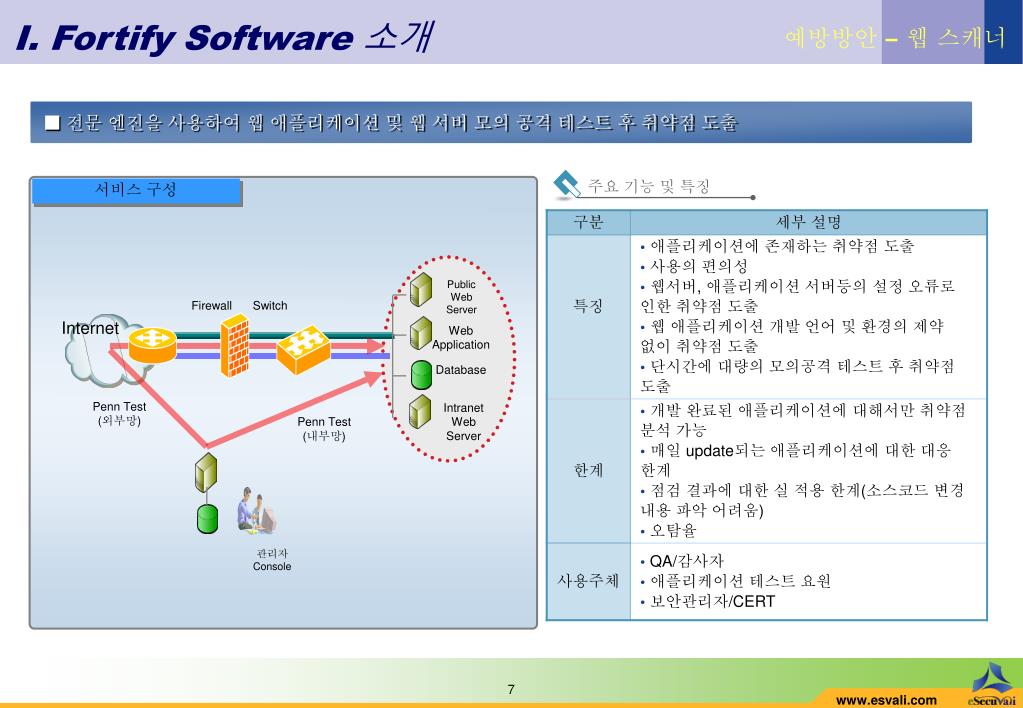Screen dimensions: 1023x708
Task: Click the Switch text label
Action: [270, 305]
